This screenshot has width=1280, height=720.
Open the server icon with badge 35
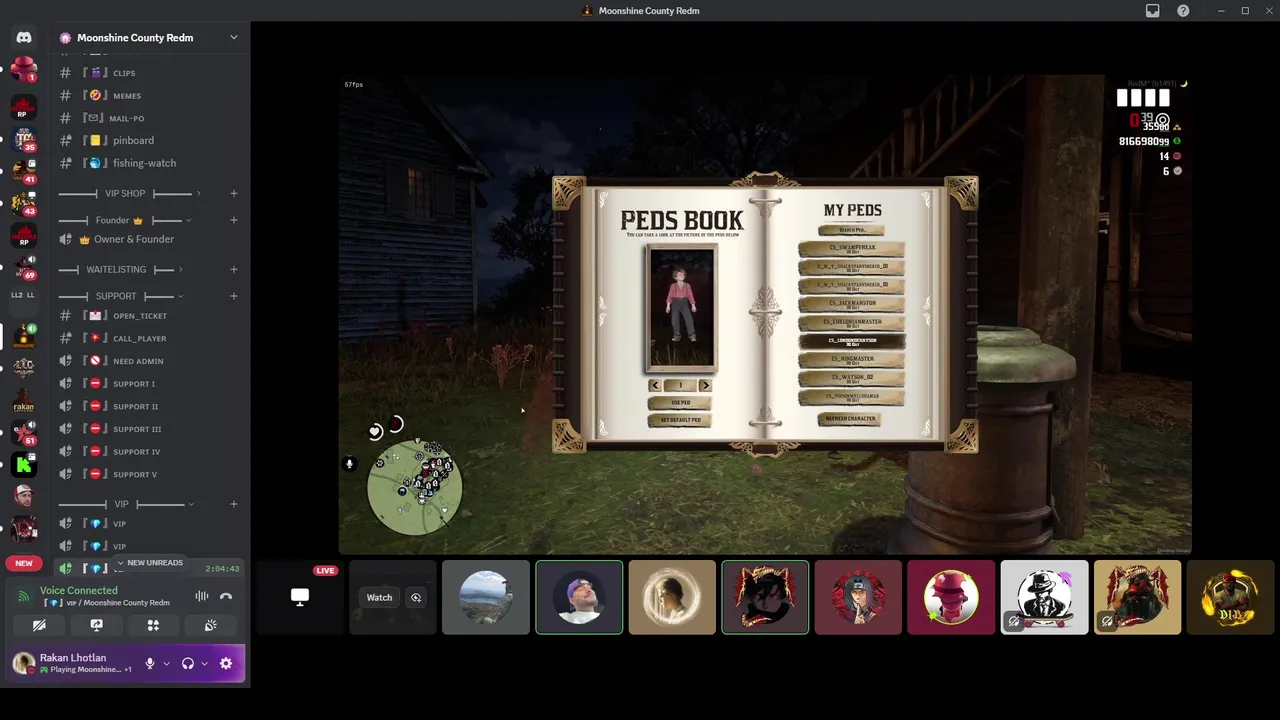coord(24,139)
